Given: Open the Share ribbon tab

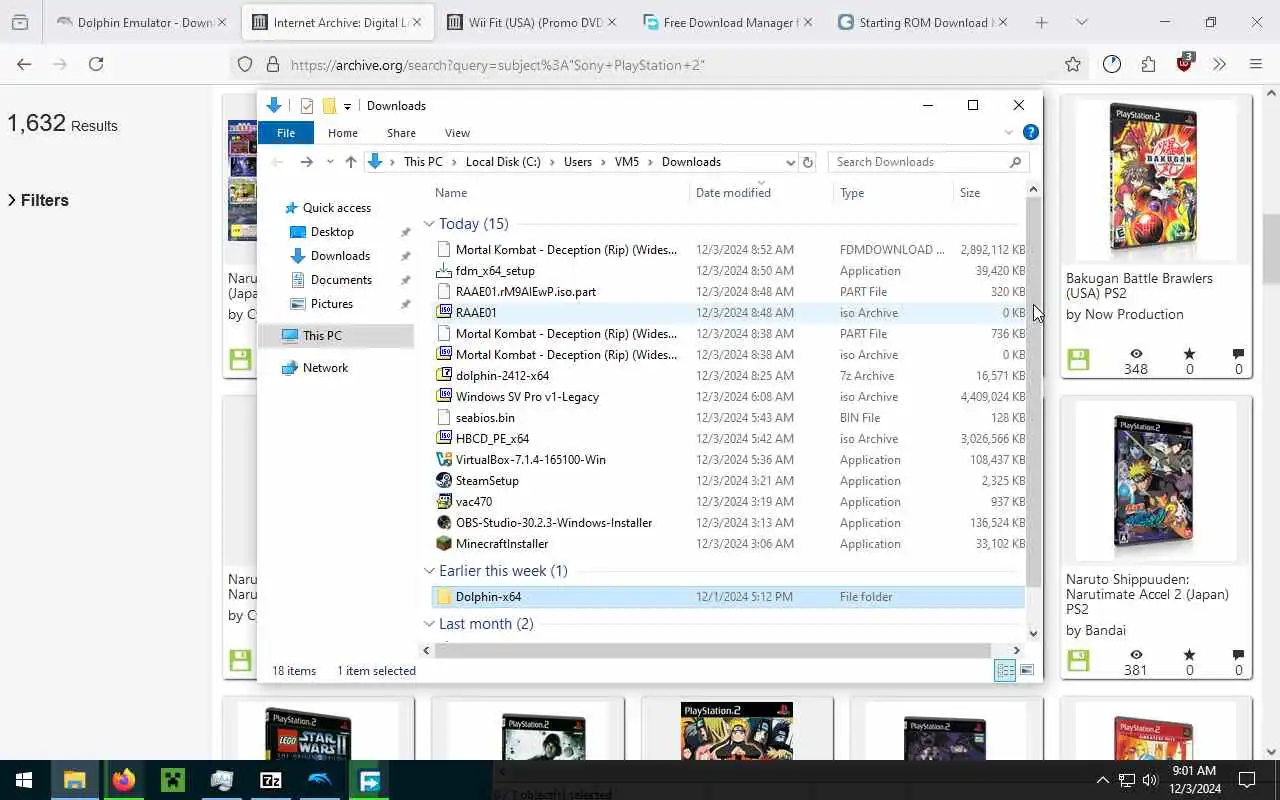Looking at the screenshot, I should tap(401, 133).
